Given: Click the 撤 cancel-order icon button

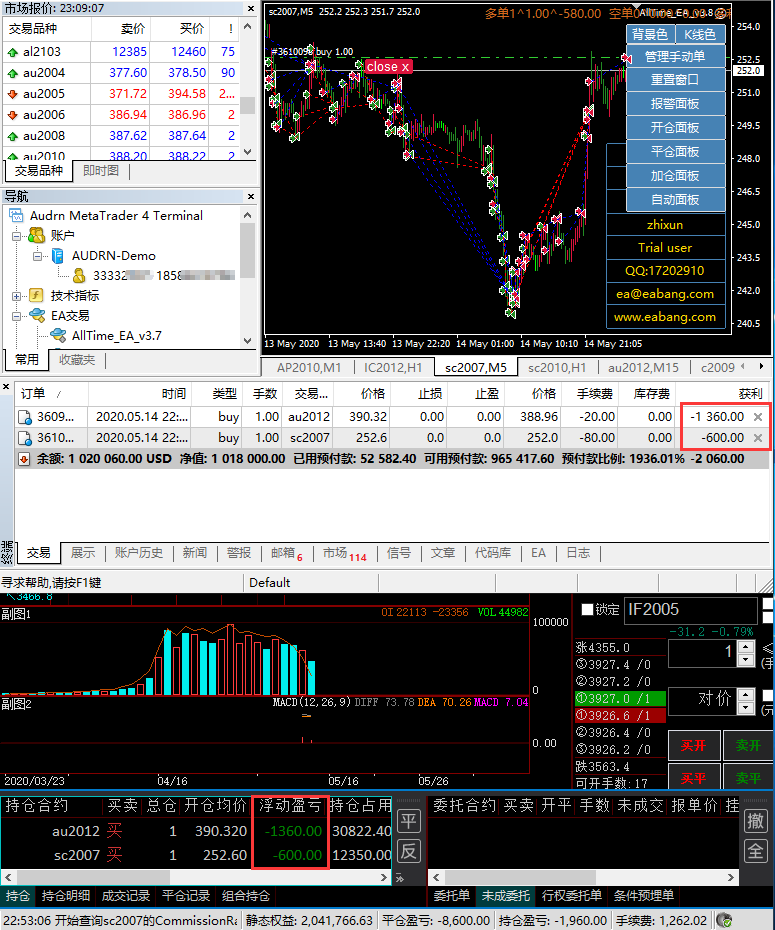Looking at the screenshot, I should point(757,821).
